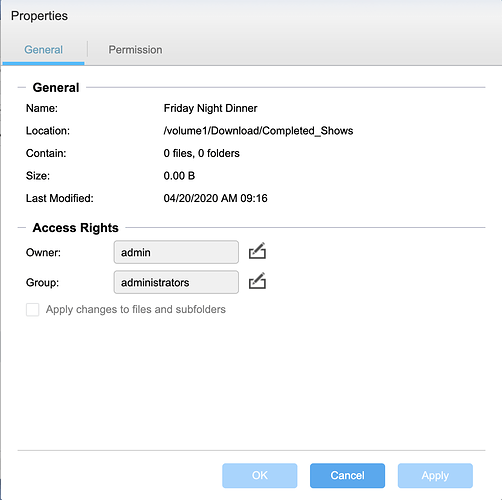
Task: Click the location path /volume1/Download/Completed_Shows
Action: 258,131
